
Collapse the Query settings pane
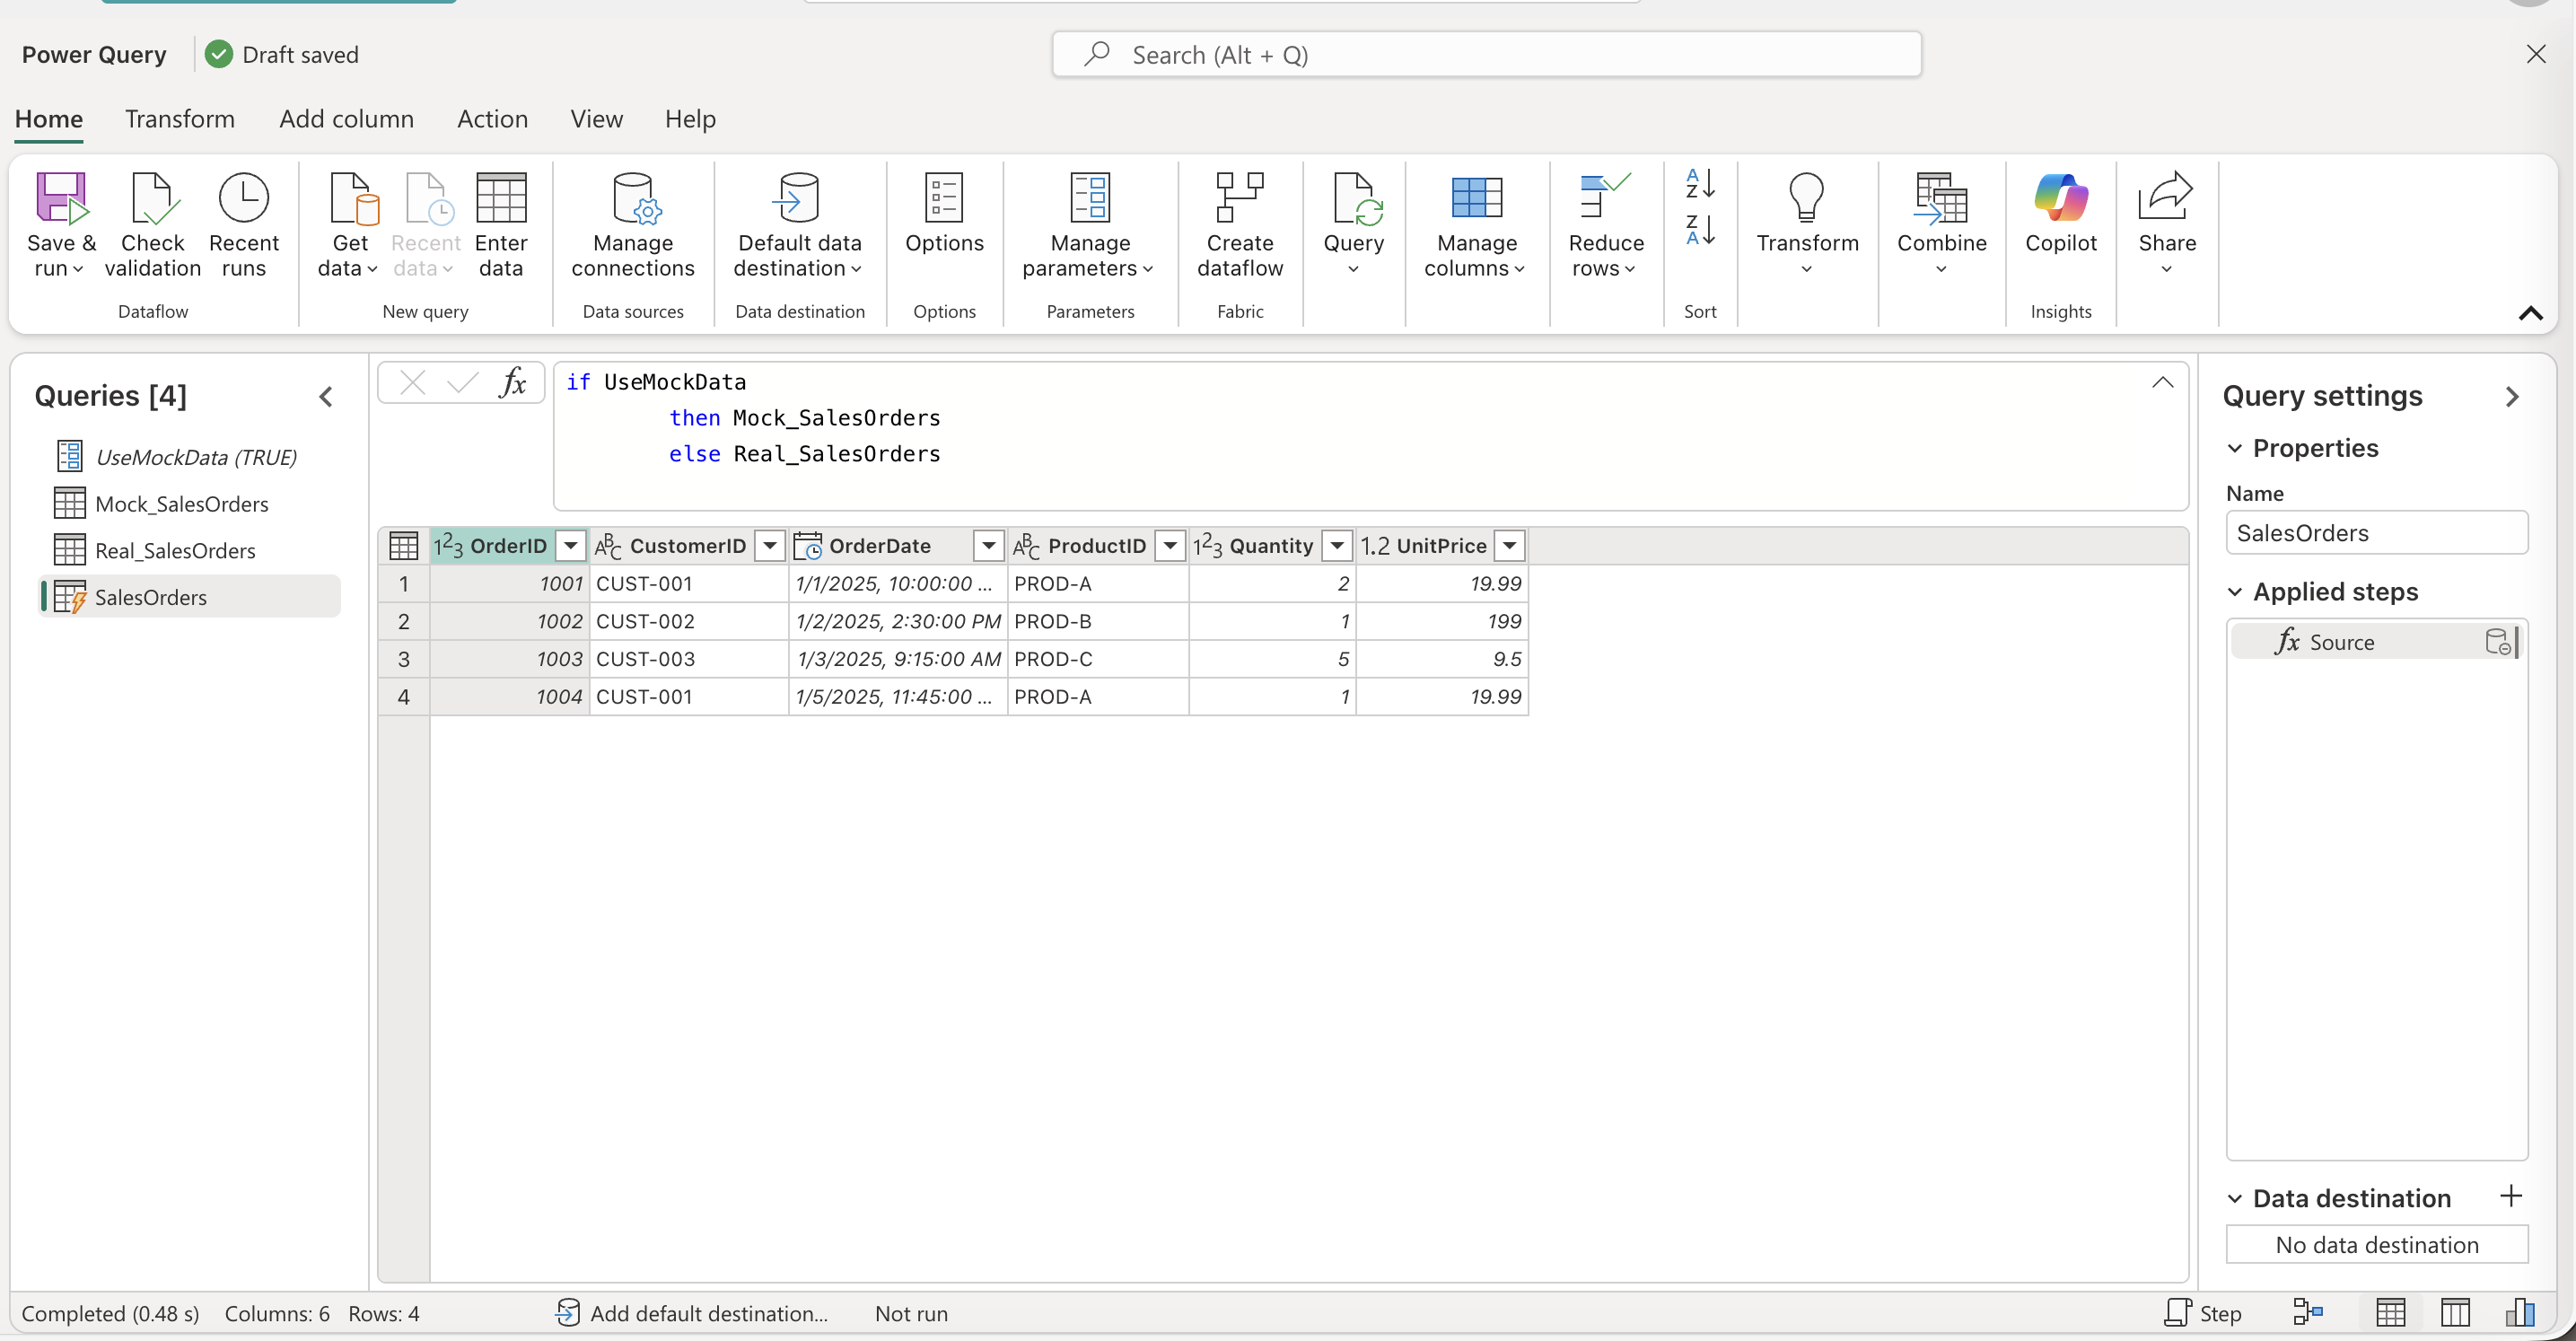pyautogui.click(x=2512, y=397)
